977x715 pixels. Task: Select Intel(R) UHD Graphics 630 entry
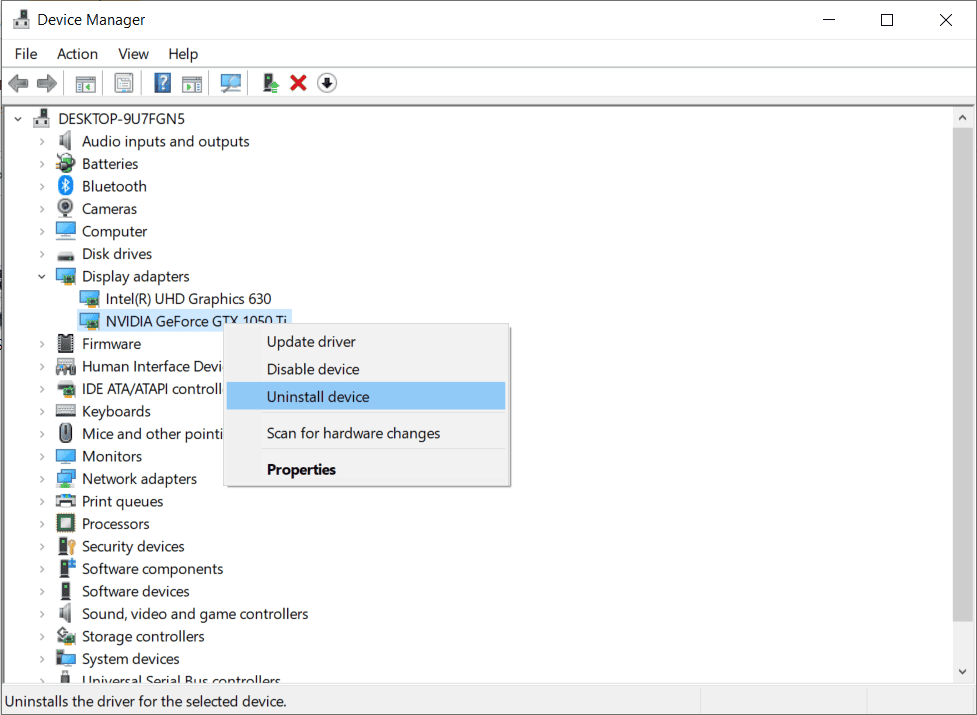coord(188,298)
